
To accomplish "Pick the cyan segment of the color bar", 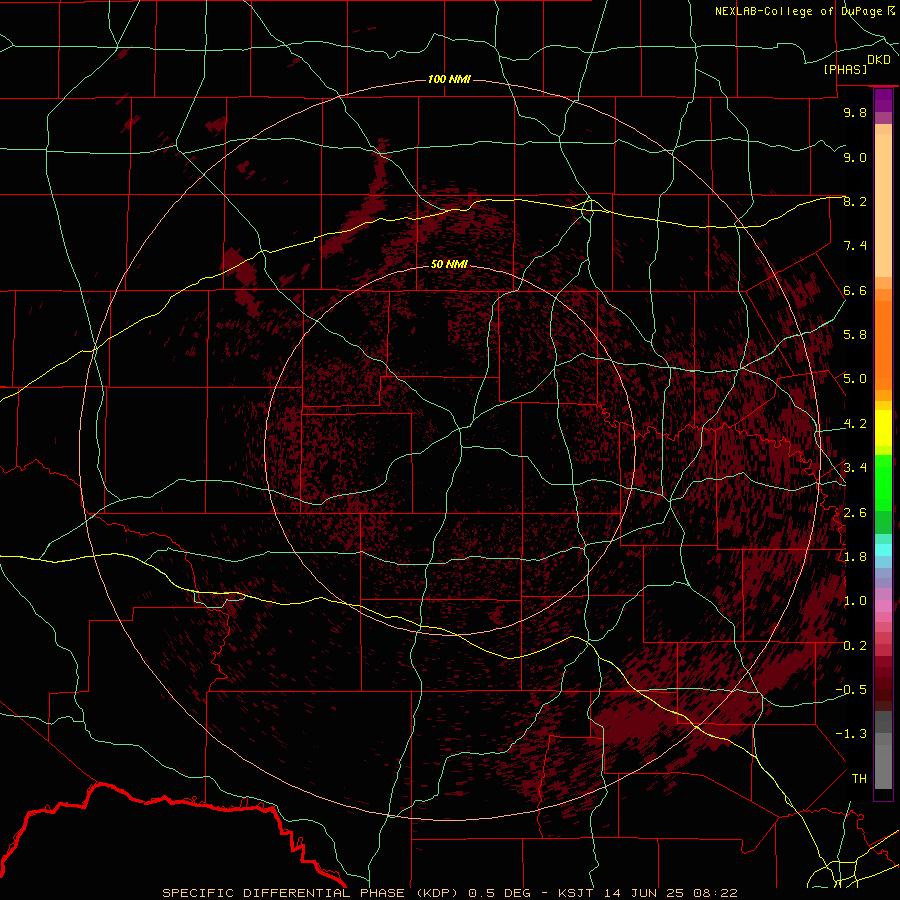I will click(x=883, y=550).
